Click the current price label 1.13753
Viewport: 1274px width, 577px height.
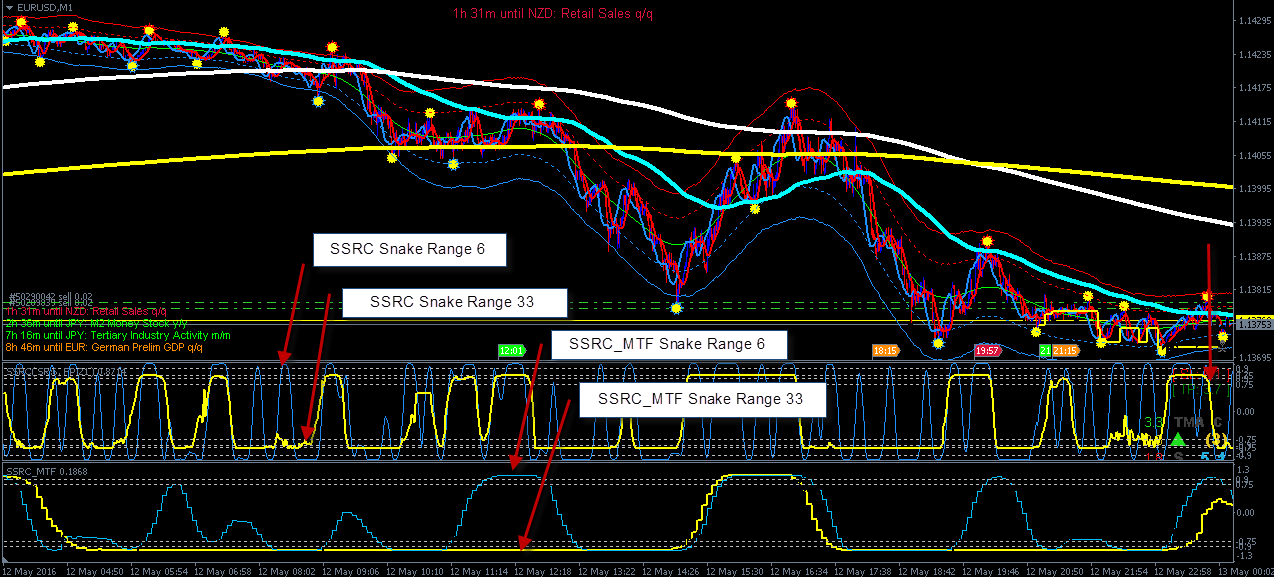point(1254,324)
